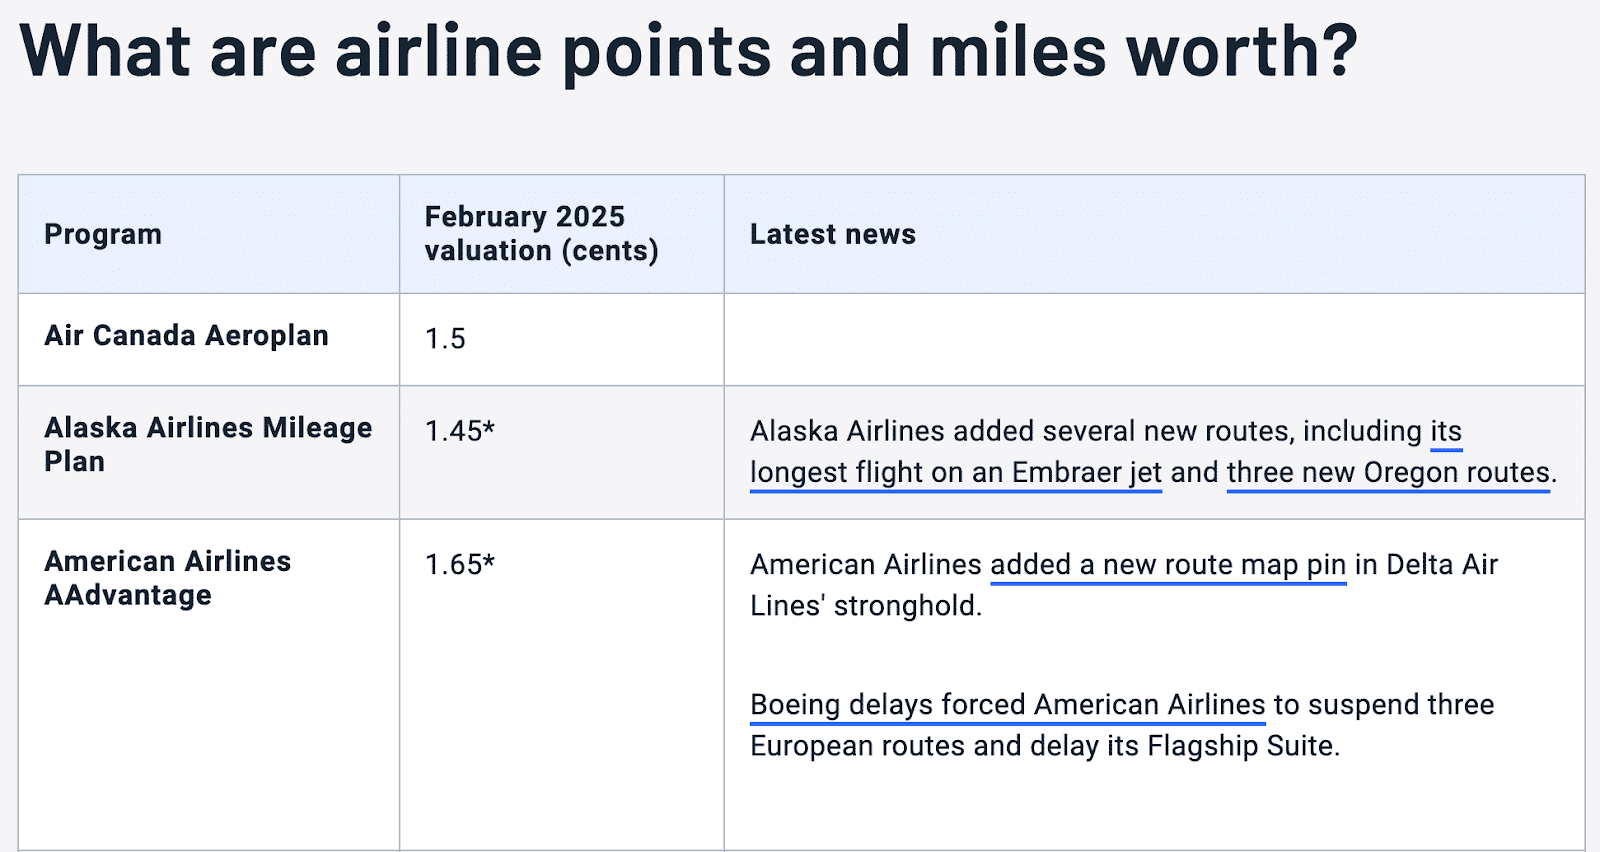
Task: Click the 1.45* valuation for Alaska
Action: (x=460, y=431)
